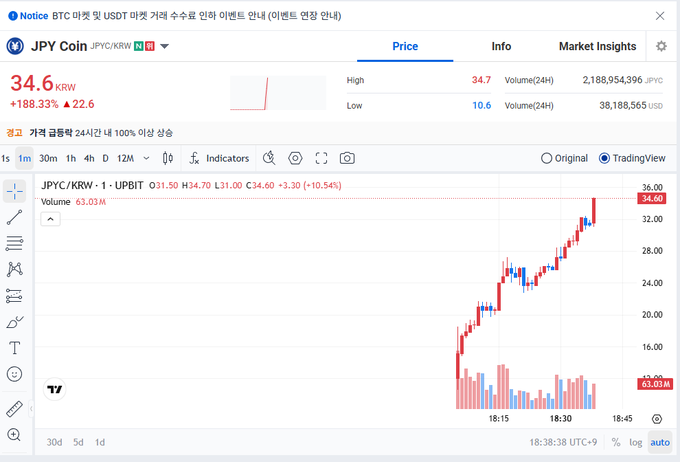Viewport: 680px width, 462px height.
Task: Open the page settings gear
Action: [661, 46]
